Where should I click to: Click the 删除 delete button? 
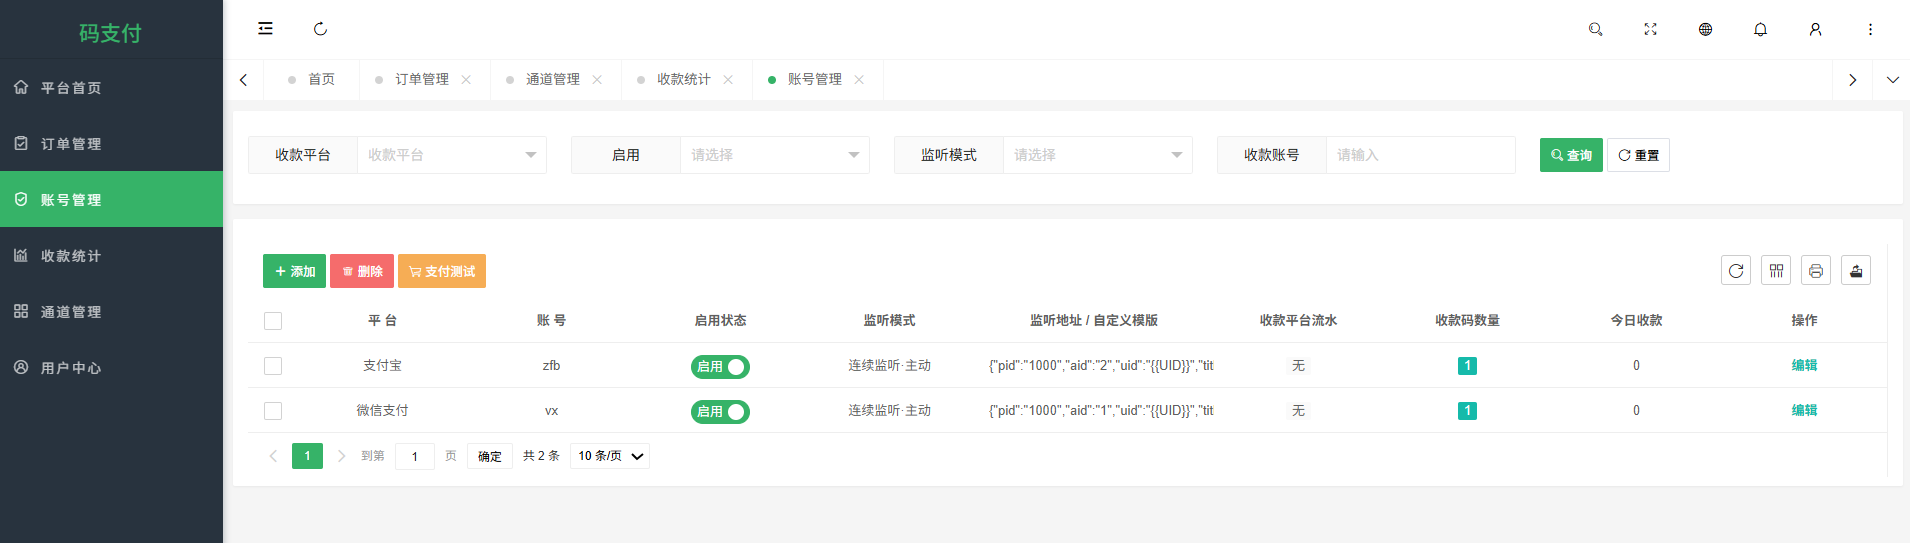pyautogui.click(x=362, y=271)
